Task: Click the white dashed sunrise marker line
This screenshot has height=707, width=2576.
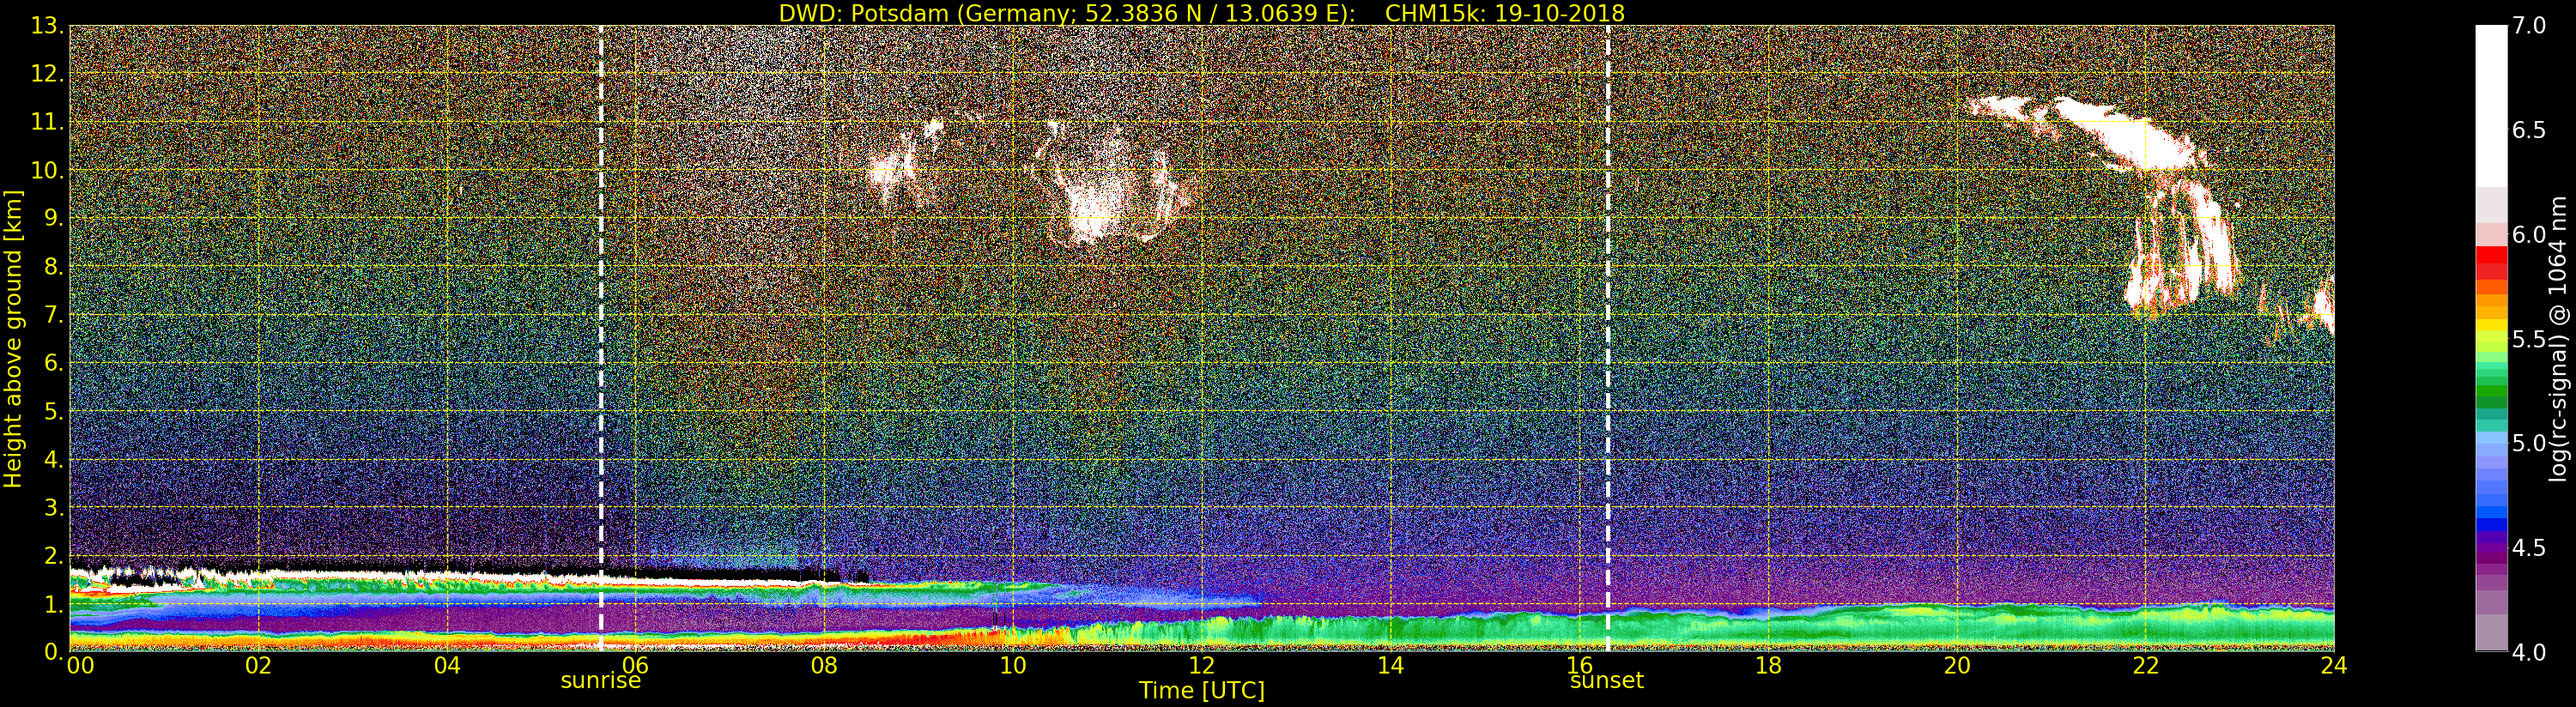Action: point(601,338)
